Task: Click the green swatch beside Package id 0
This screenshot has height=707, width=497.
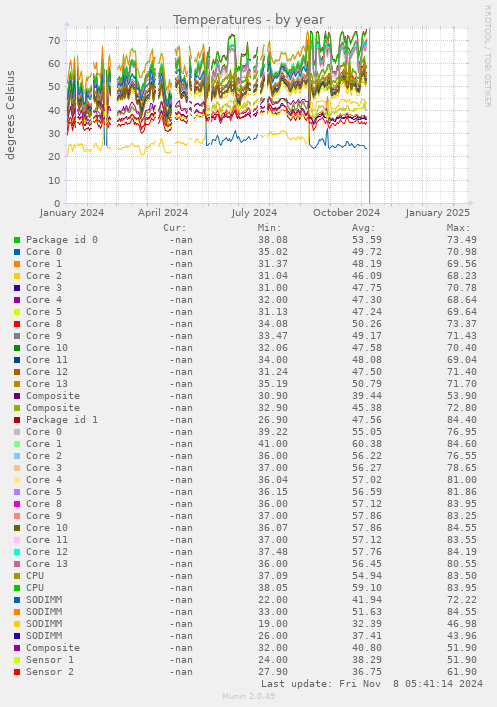Action: (x=17, y=240)
